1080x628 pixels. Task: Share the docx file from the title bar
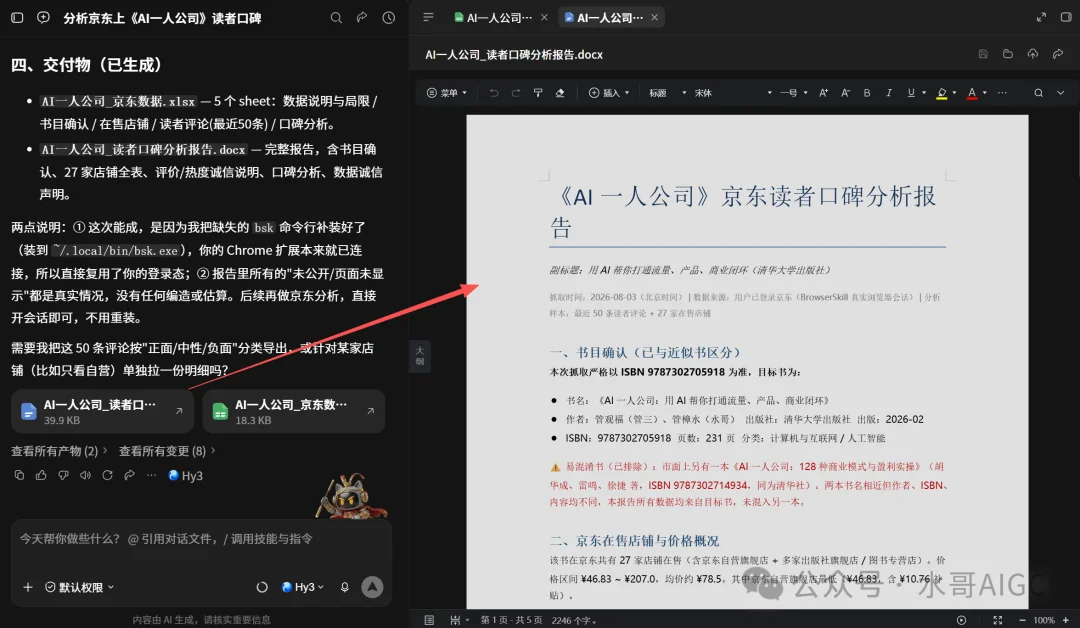(1058, 54)
